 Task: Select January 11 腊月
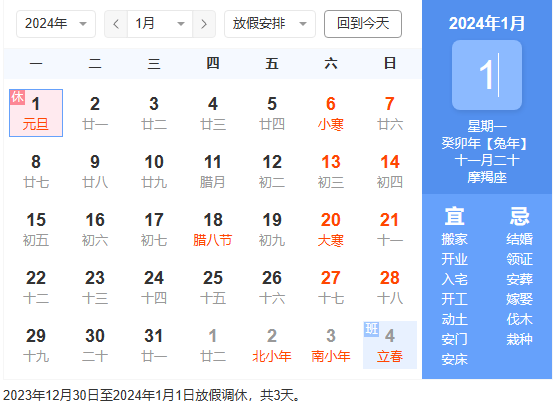(x=213, y=171)
